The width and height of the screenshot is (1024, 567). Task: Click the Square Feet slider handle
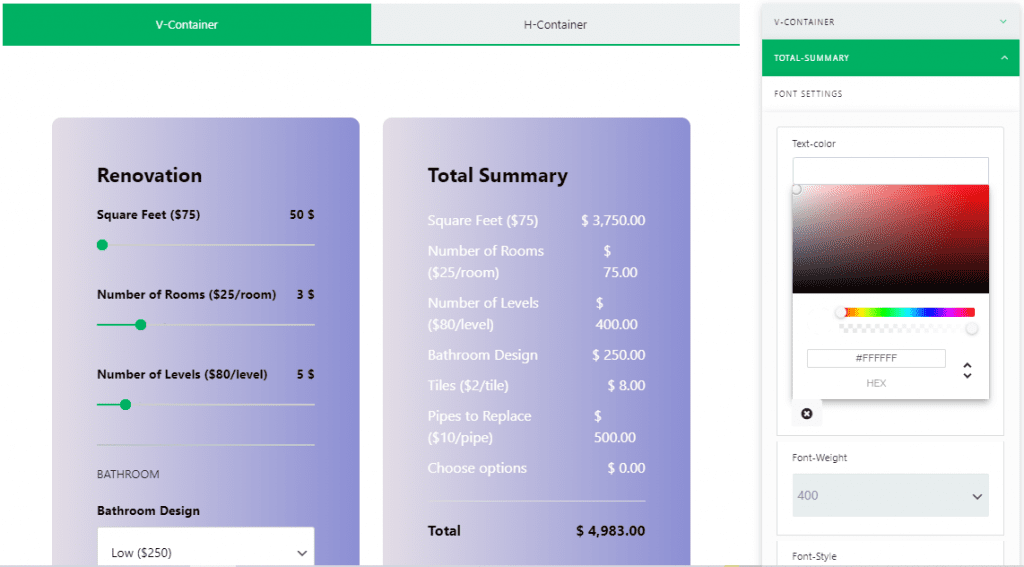[x=102, y=245]
